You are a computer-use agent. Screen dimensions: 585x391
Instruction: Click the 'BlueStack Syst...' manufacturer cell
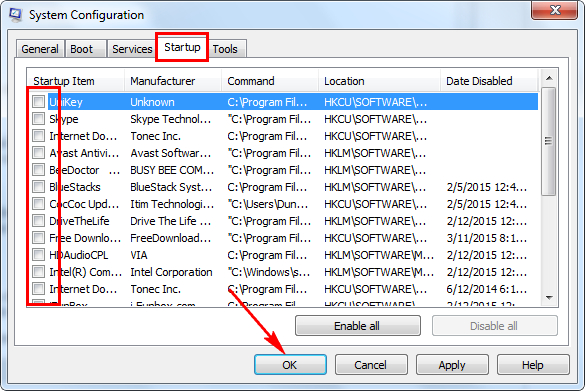[171, 187]
